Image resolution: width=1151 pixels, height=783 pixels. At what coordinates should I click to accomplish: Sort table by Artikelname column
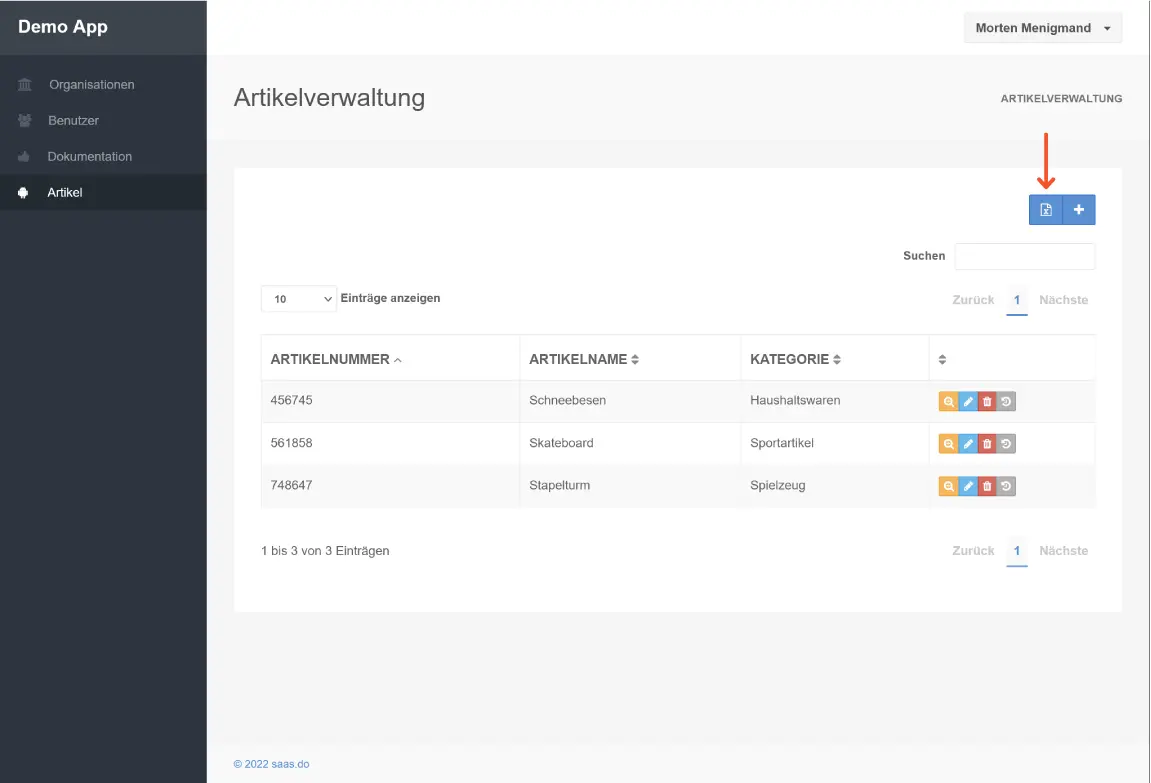583,359
